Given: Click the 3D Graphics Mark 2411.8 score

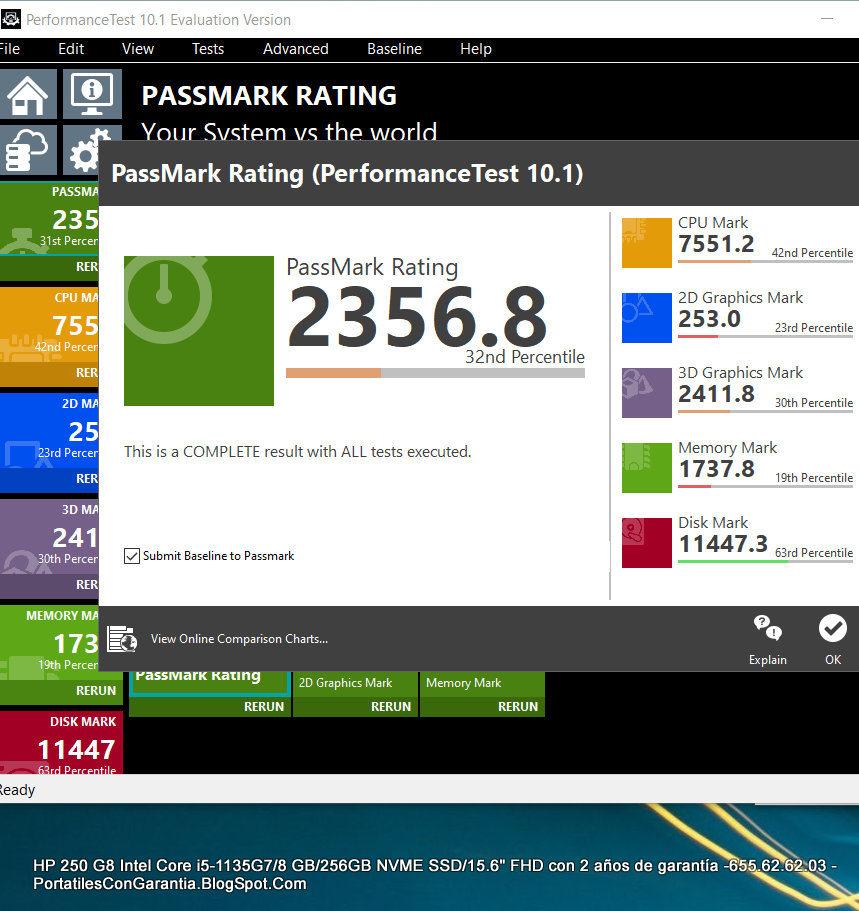Looking at the screenshot, I should click(716, 394).
